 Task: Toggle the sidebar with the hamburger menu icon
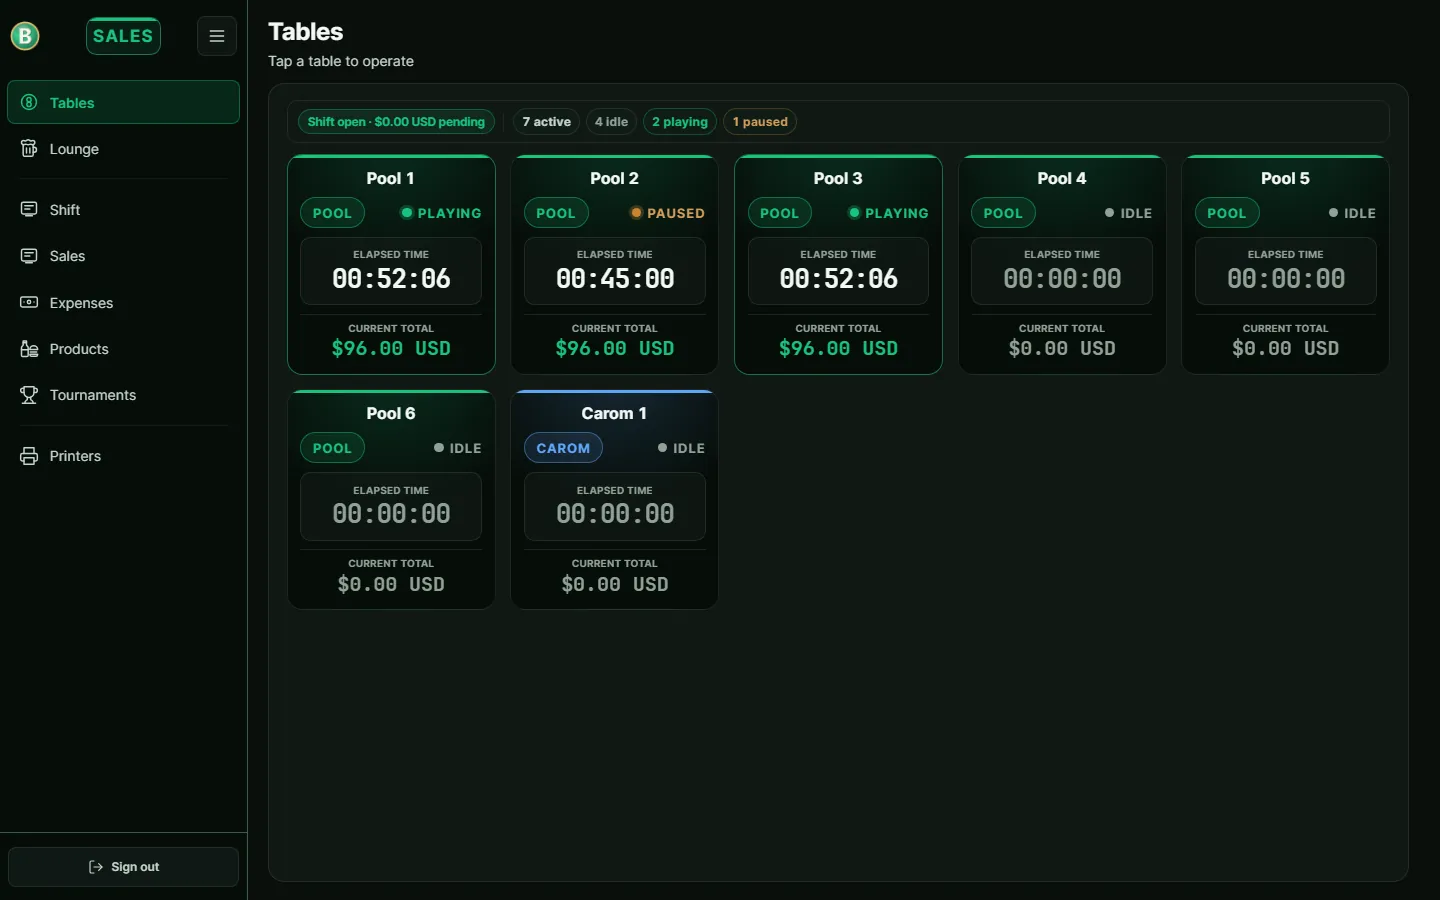tap(217, 36)
